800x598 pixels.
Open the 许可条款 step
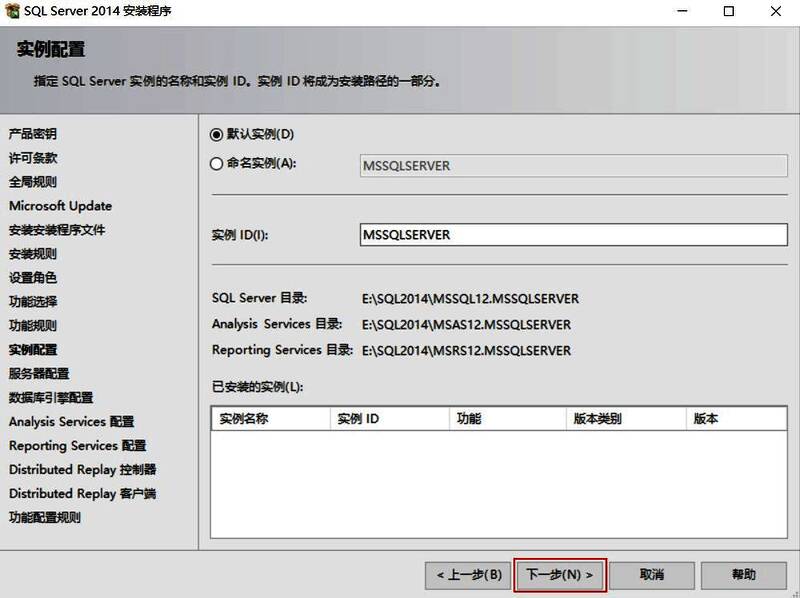35,158
